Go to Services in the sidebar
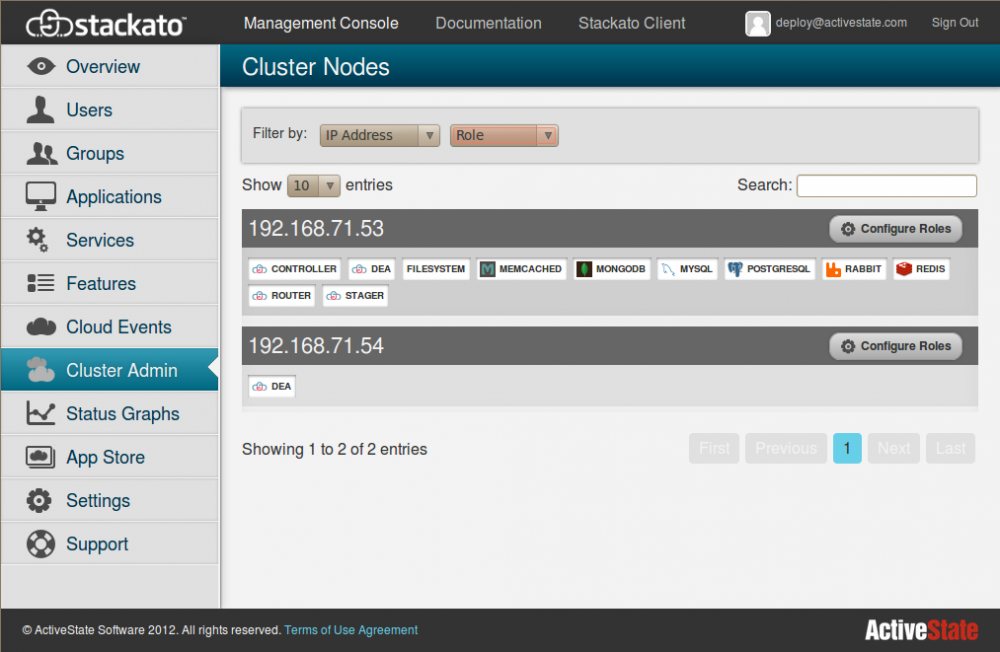The width and height of the screenshot is (1000, 652). (110, 240)
